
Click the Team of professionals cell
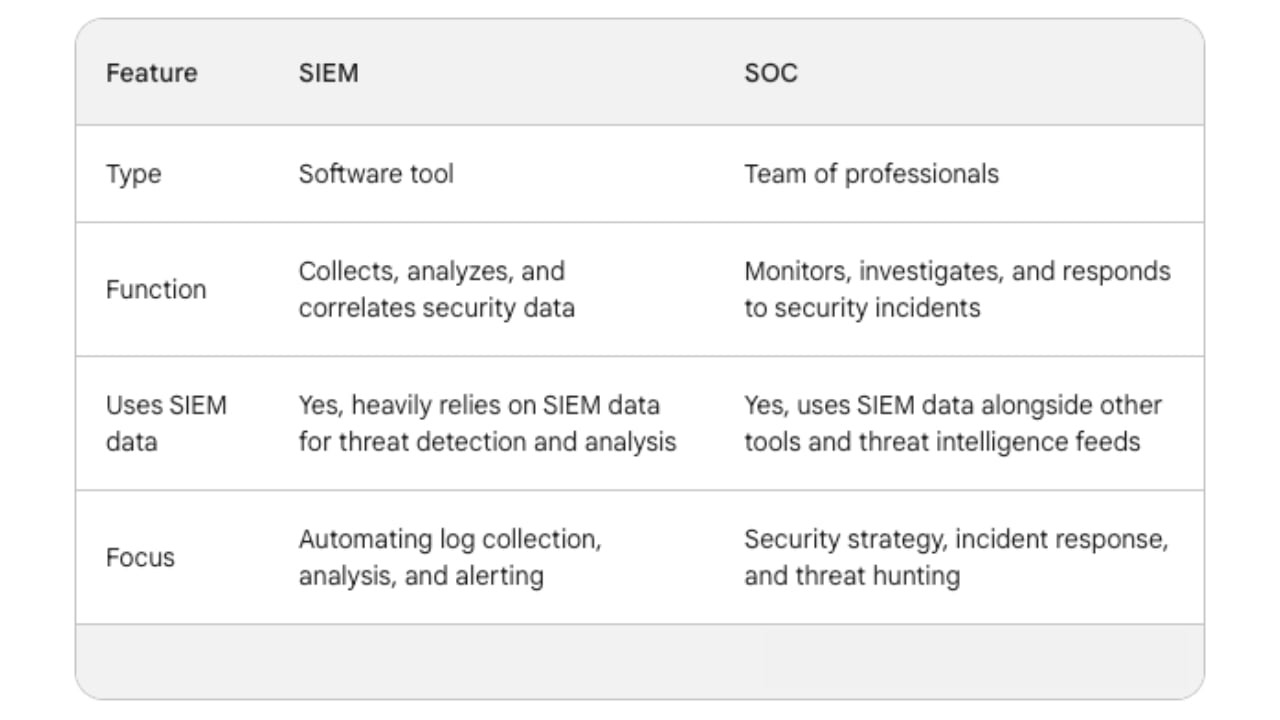(x=871, y=174)
